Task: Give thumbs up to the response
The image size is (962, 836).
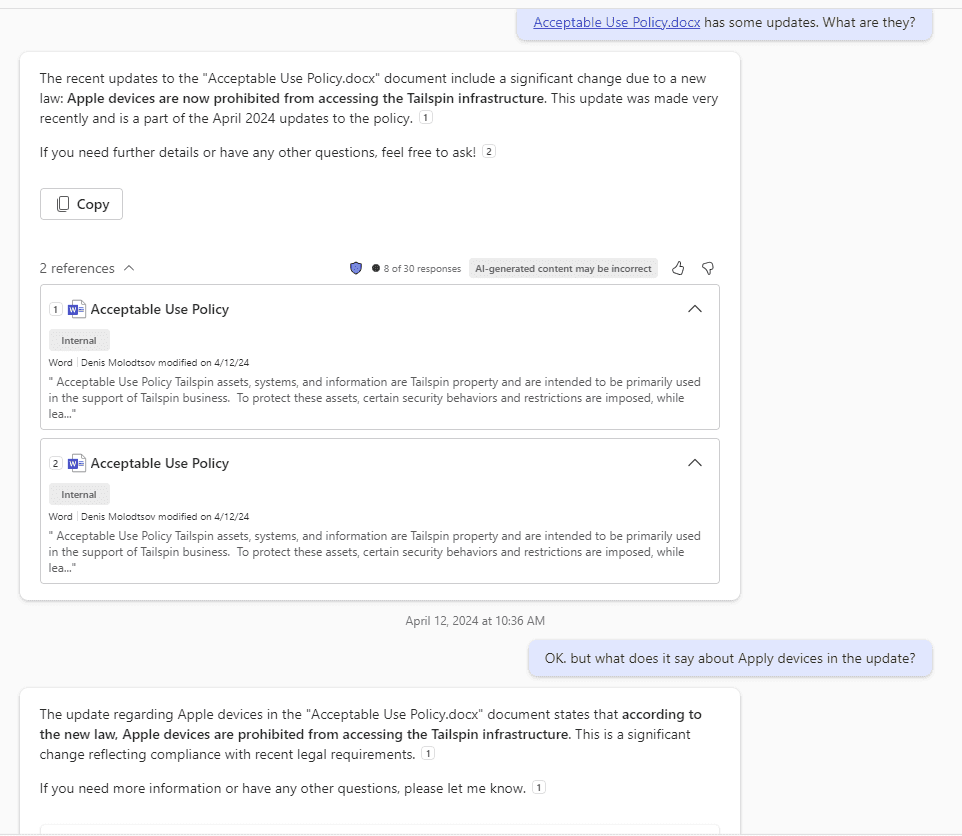Action: click(x=678, y=269)
